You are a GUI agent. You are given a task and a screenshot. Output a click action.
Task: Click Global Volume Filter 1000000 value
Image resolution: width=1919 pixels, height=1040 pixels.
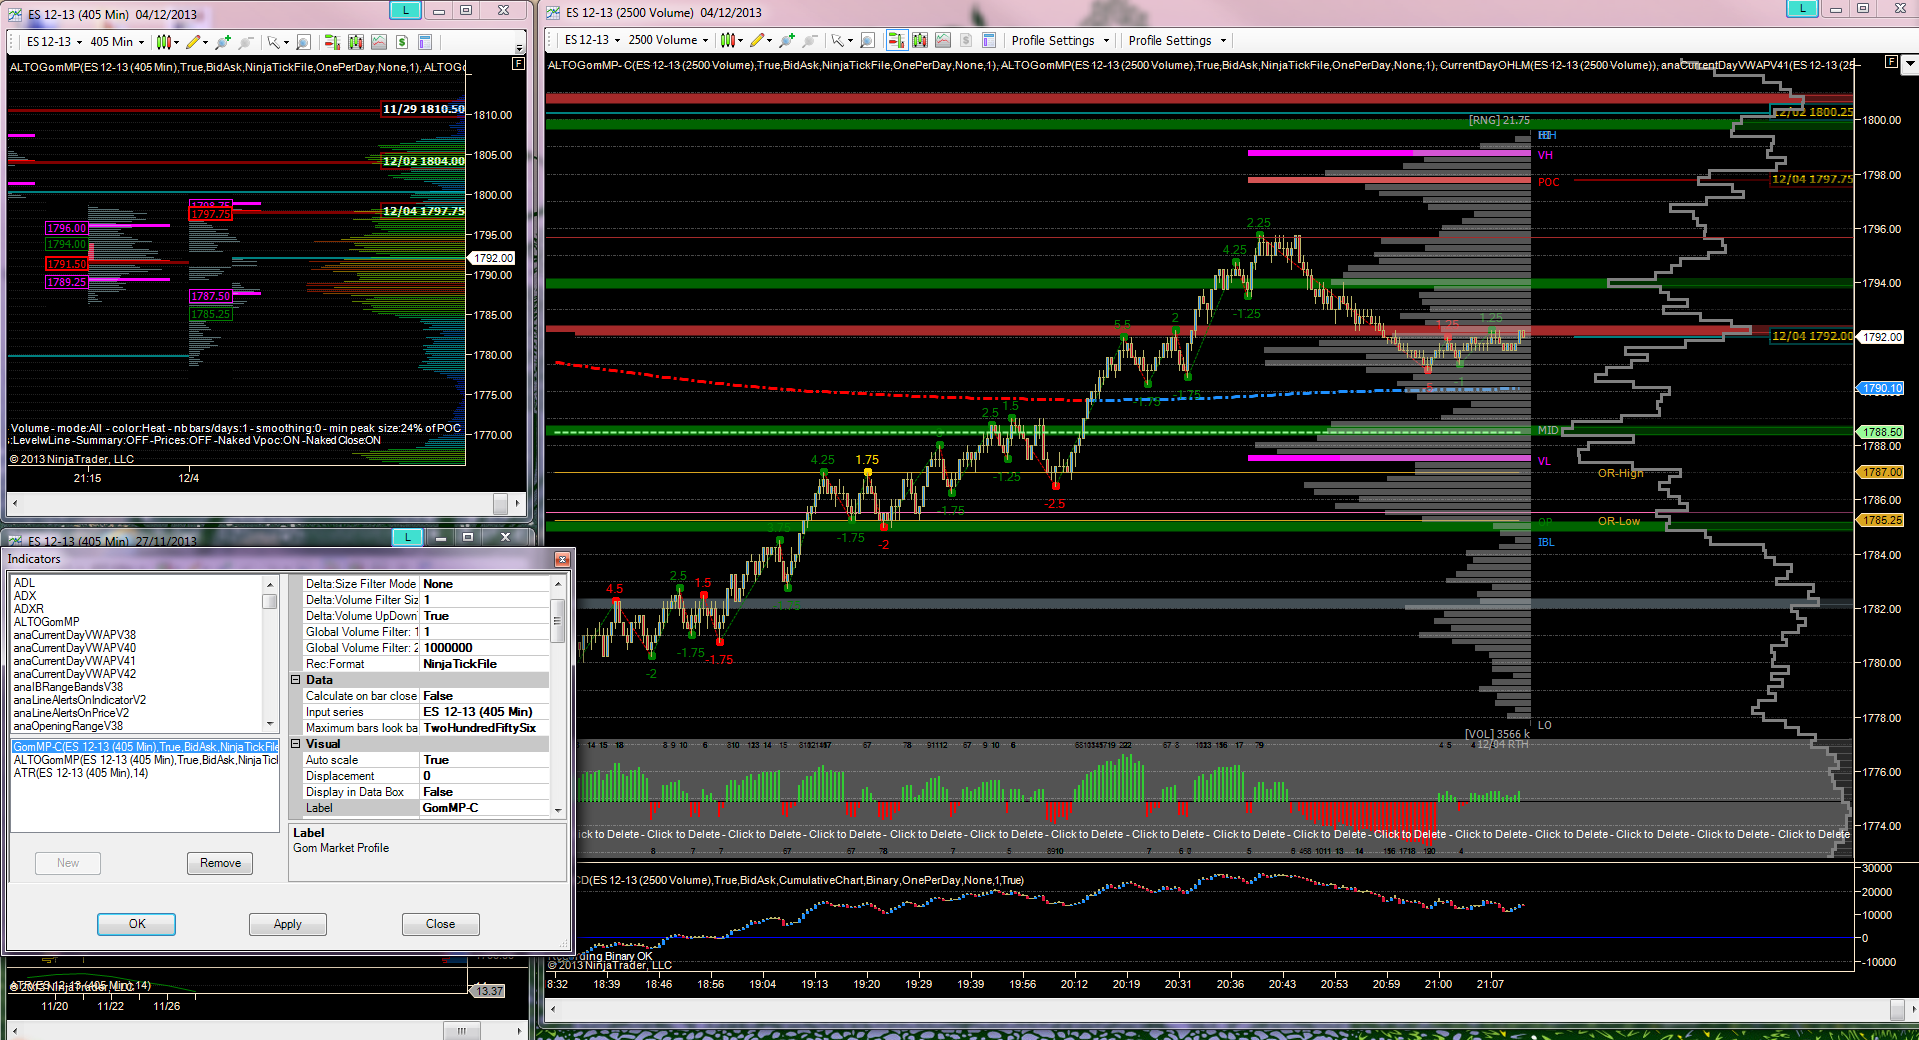coord(484,648)
